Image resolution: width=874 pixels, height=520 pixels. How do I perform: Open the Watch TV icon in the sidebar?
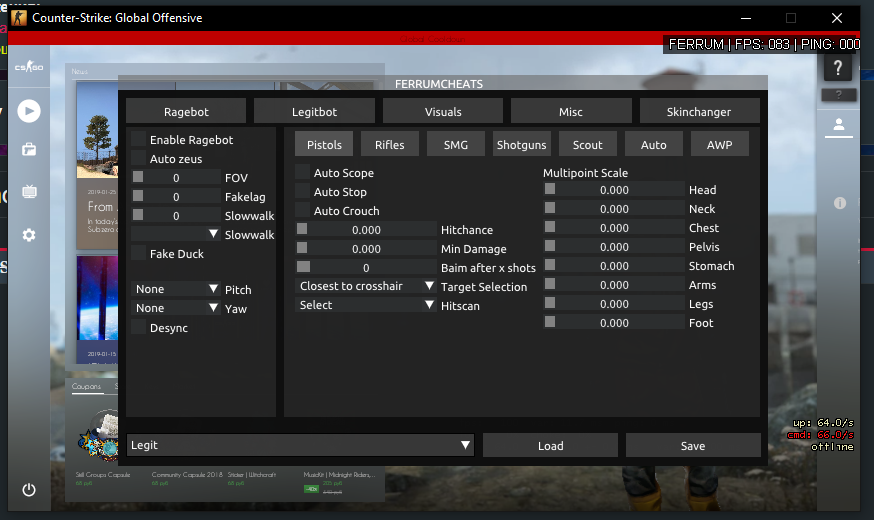(29, 192)
